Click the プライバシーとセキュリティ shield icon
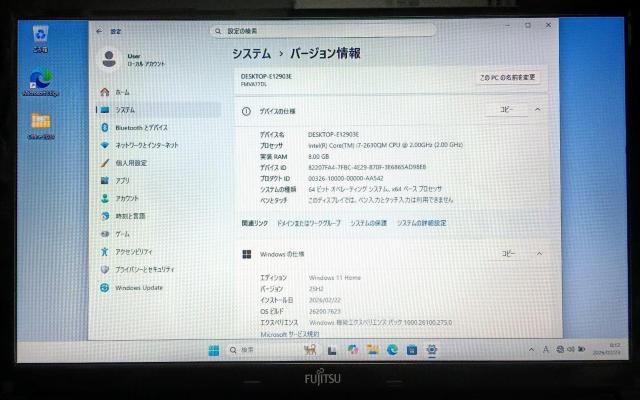The height and width of the screenshot is (400, 640). 105,269
